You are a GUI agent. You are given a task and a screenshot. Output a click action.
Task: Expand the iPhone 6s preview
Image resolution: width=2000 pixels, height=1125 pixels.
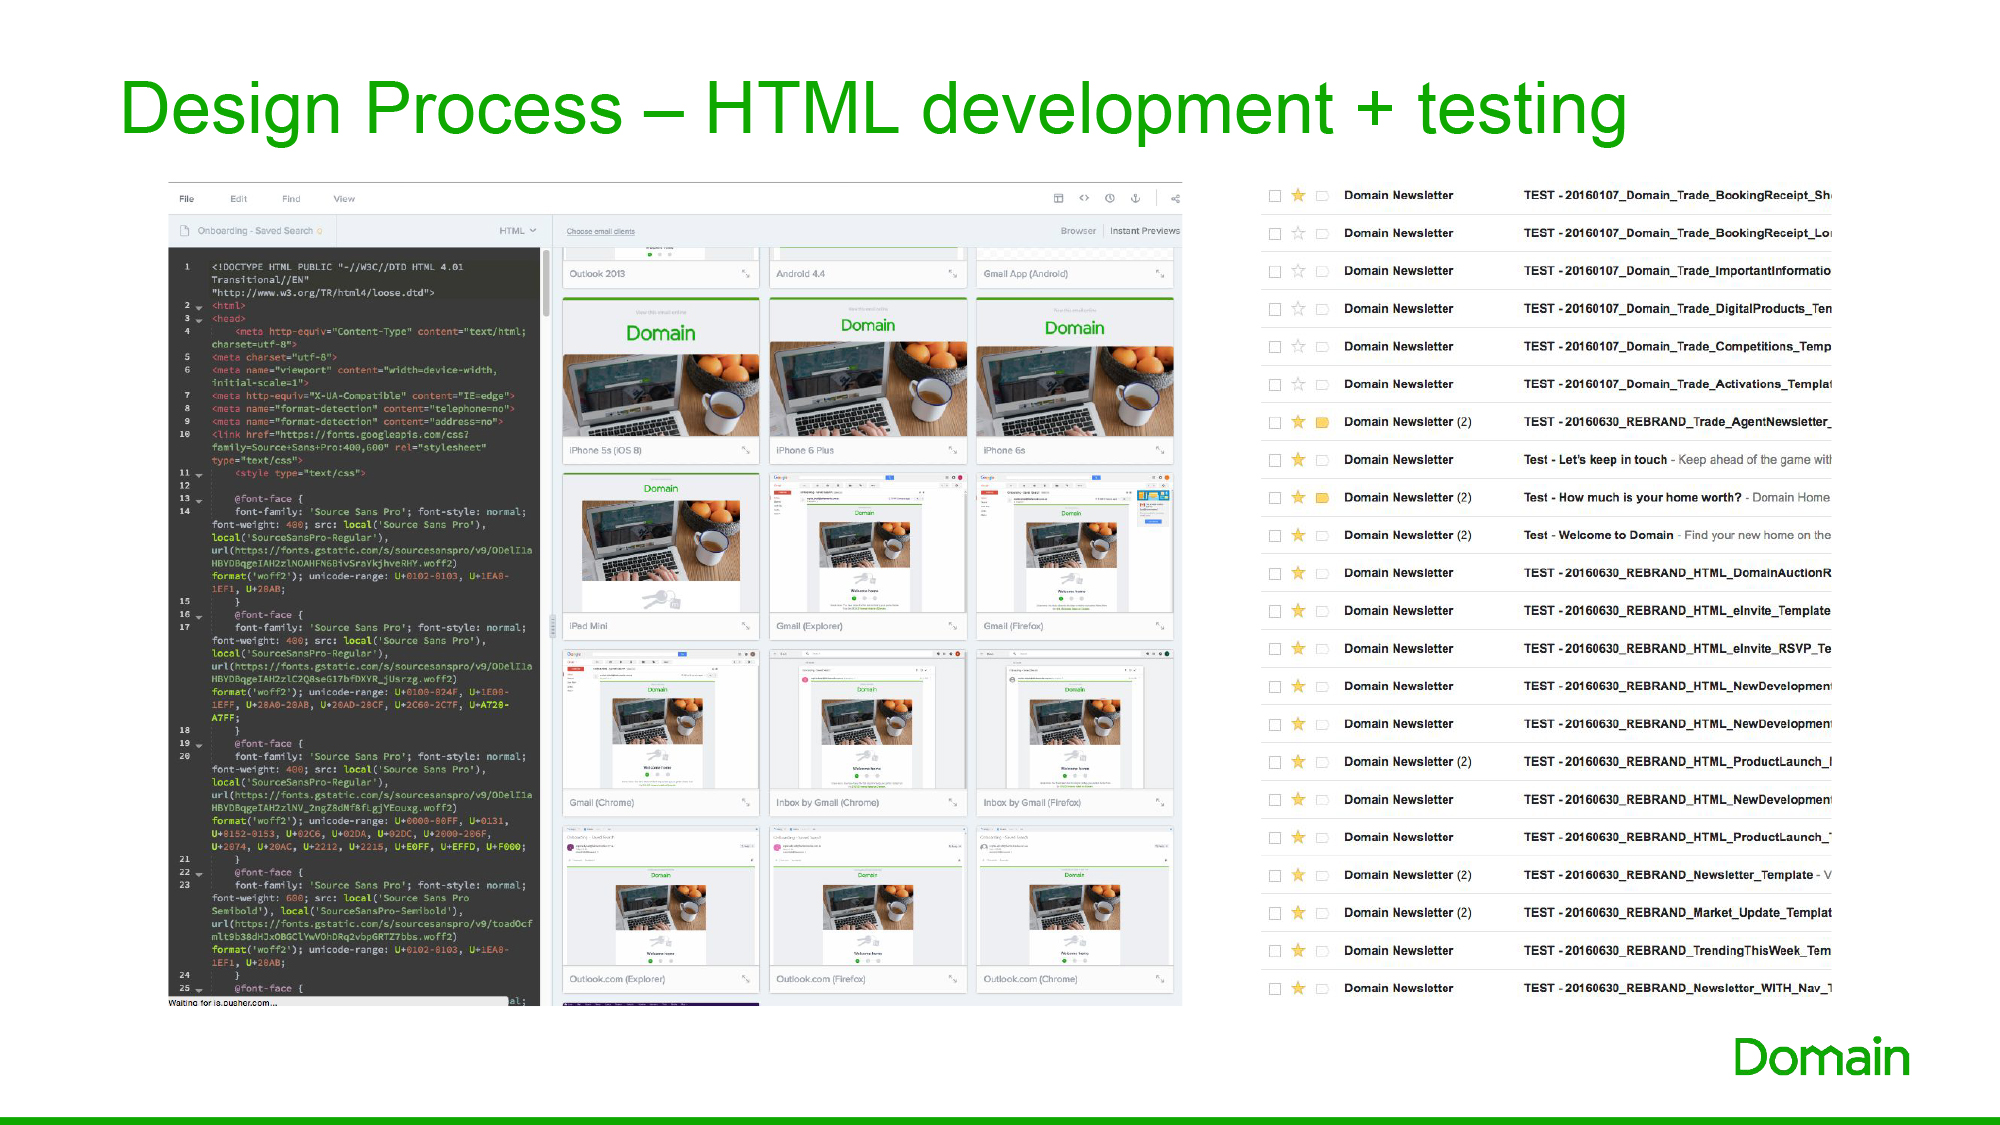pos(1159,450)
